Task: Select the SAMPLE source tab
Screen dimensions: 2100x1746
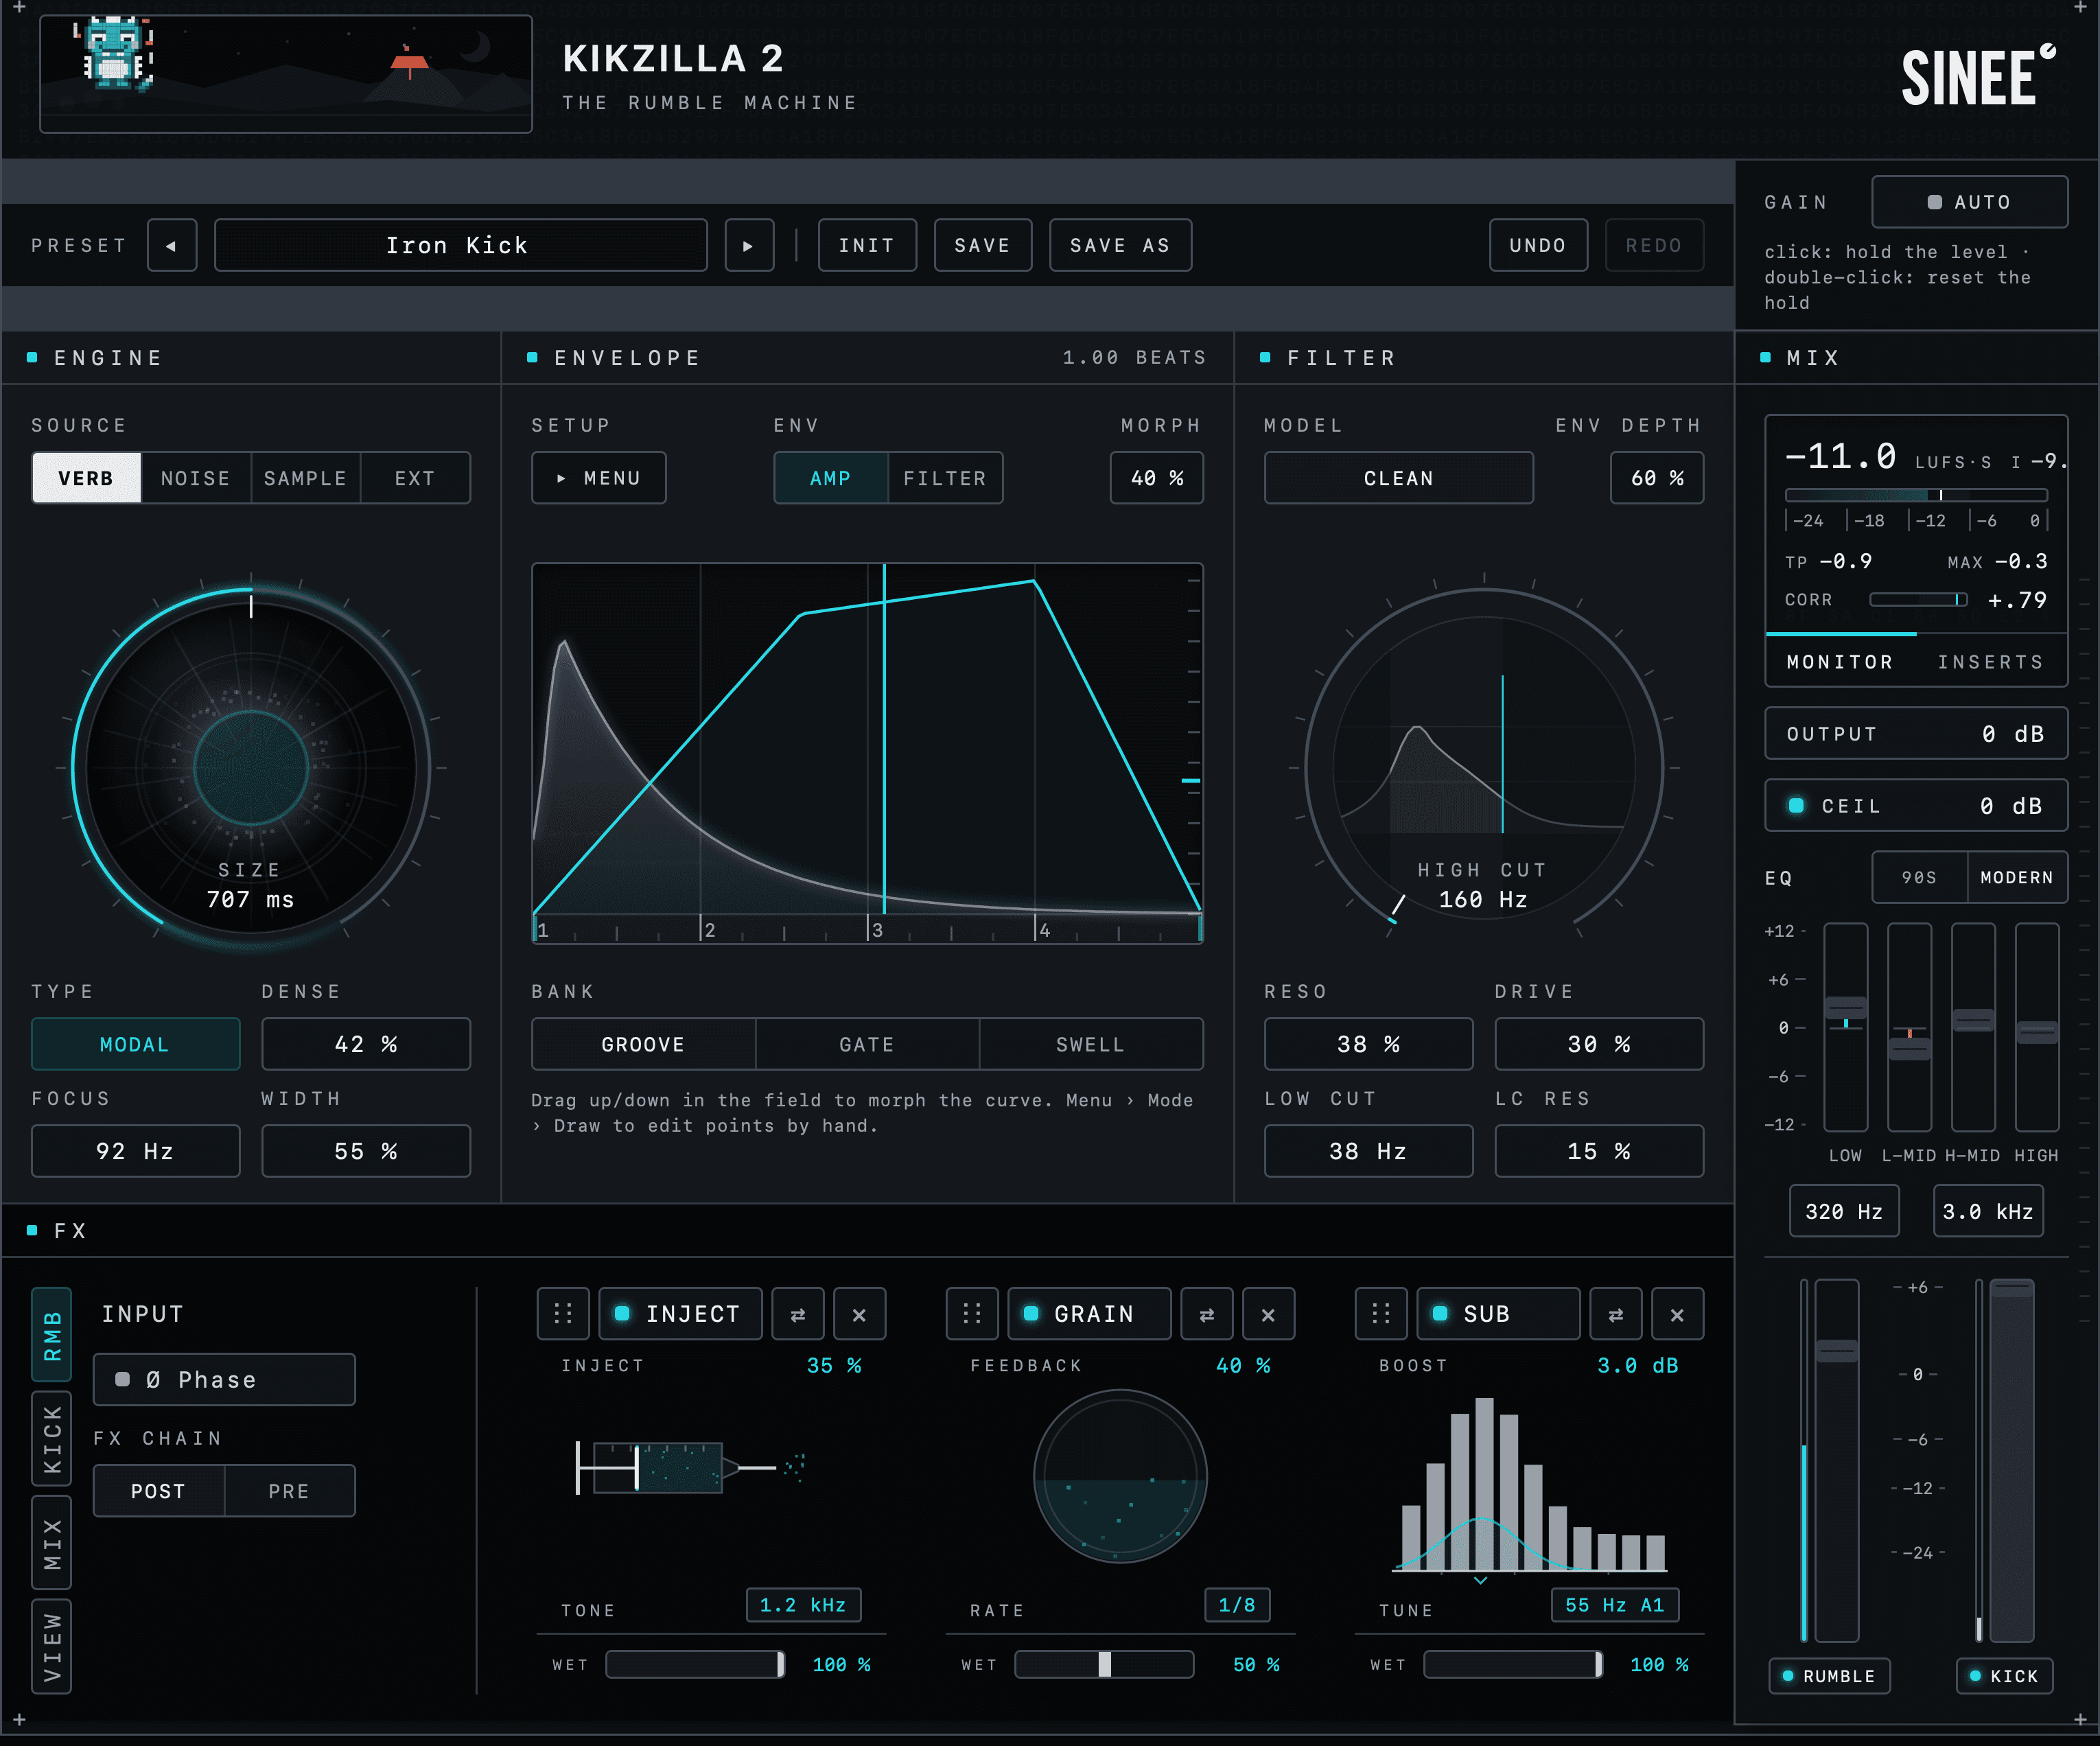Action: point(306,478)
